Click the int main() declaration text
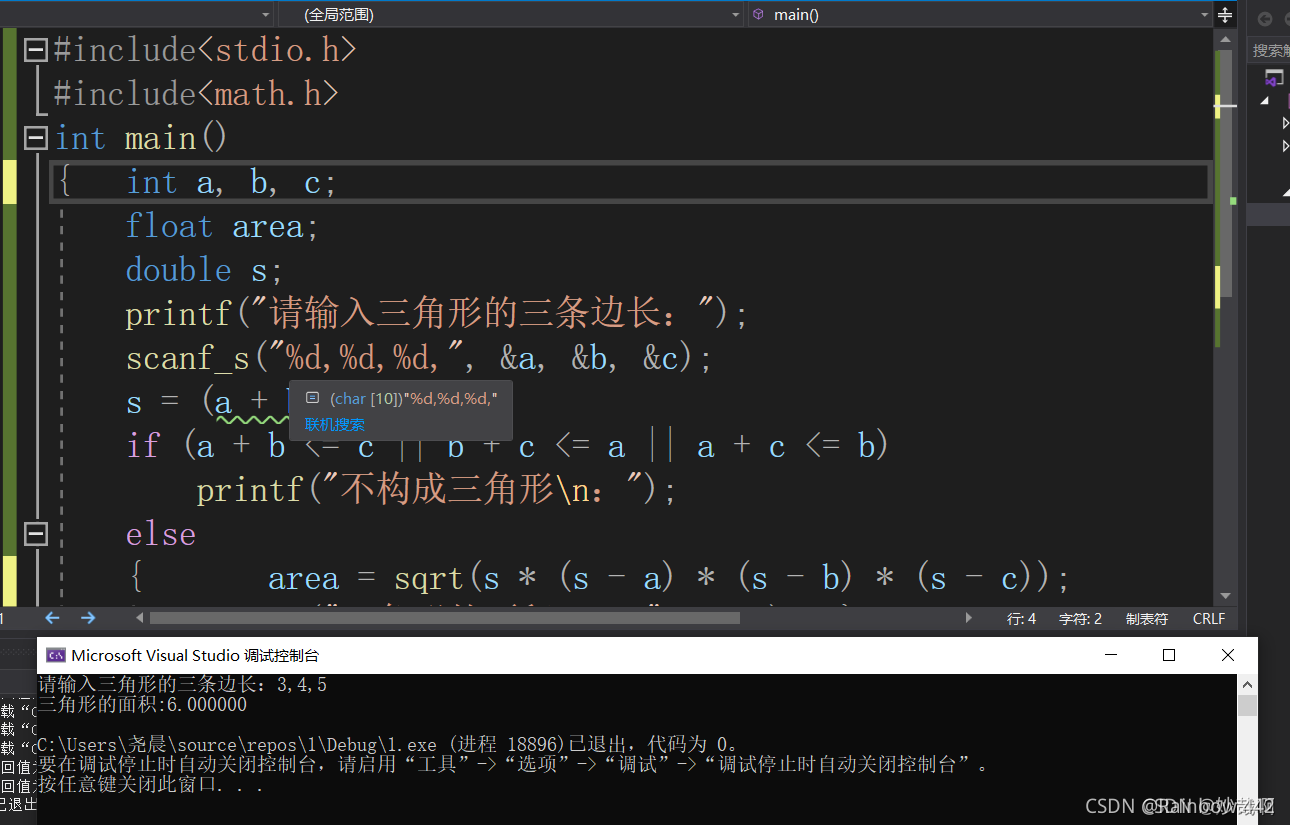Screen dimensions: 1290x825 coord(141,137)
